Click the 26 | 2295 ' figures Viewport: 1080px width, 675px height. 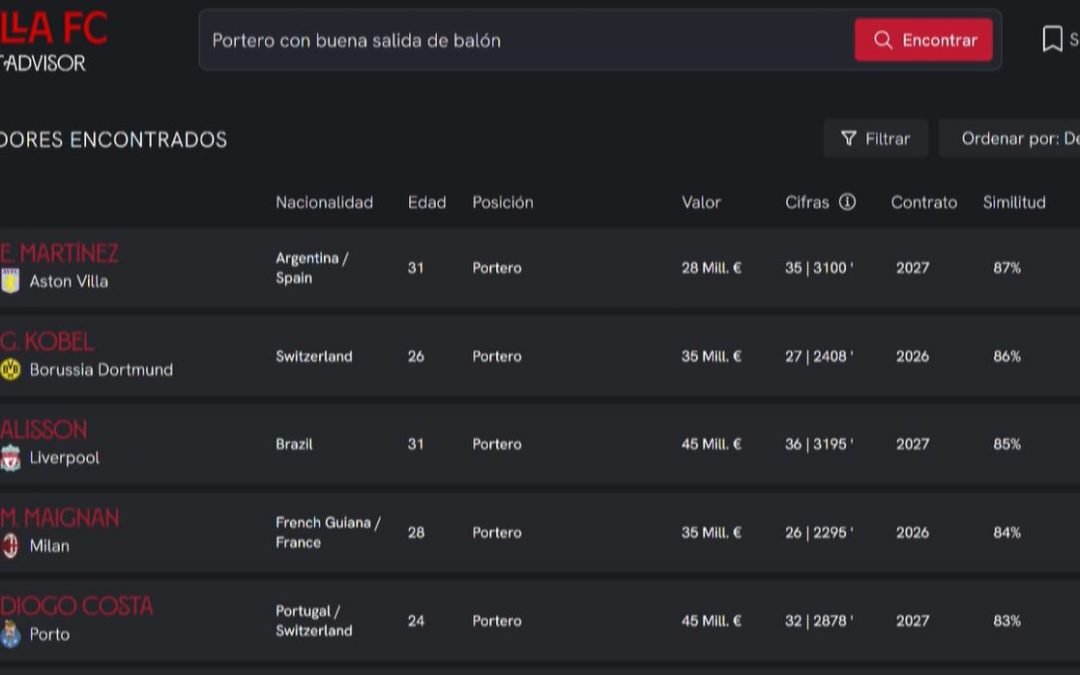pyautogui.click(x=819, y=532)
